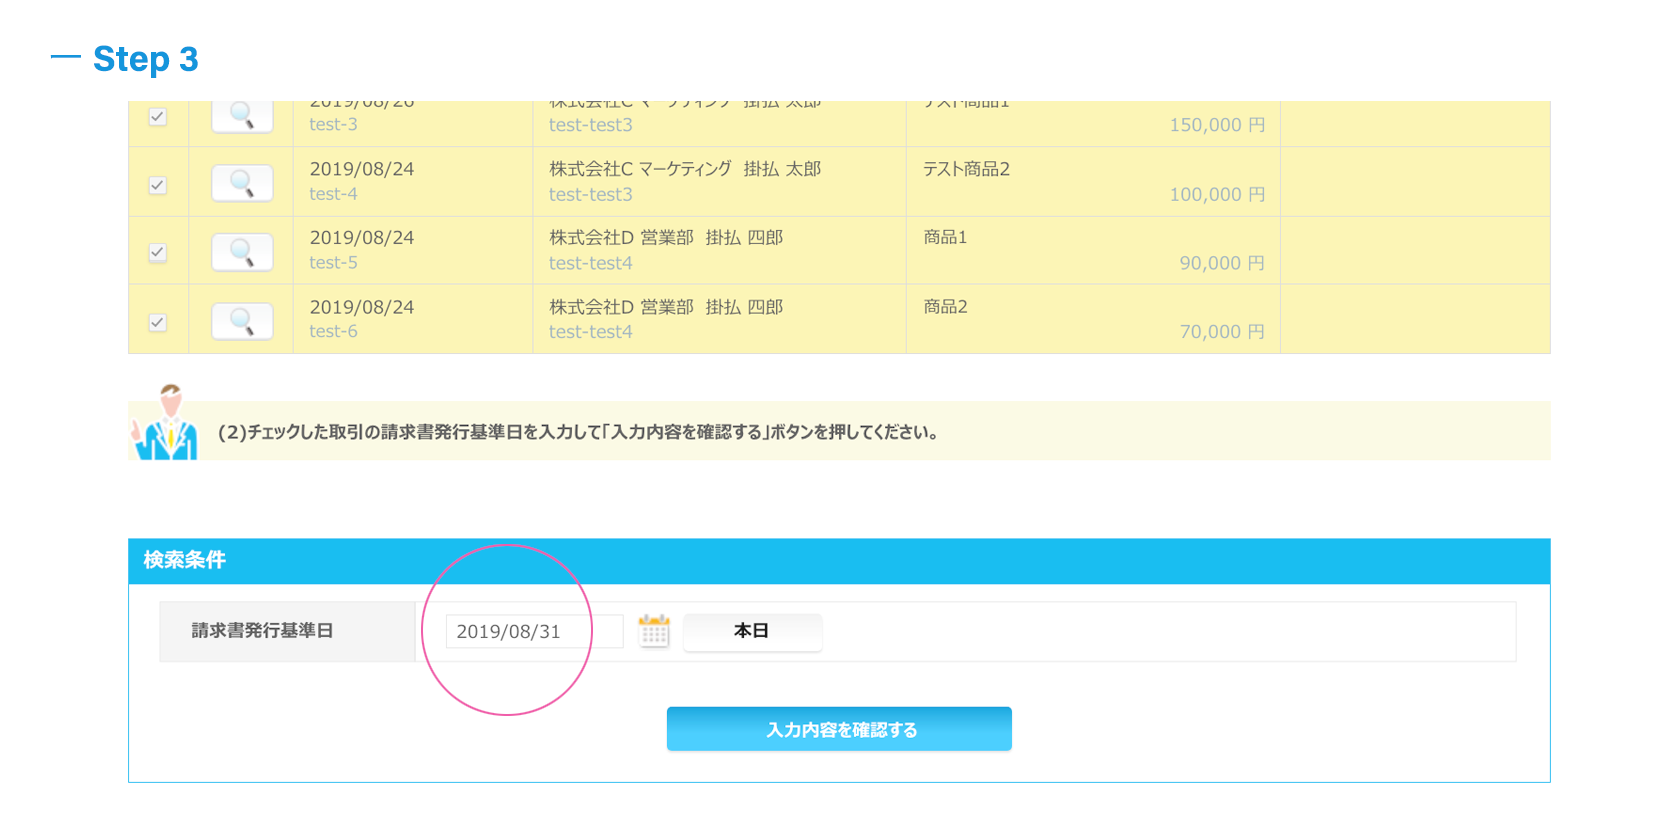The image size is (1680, 828).
Task: Toggle checkbox on test-6 row
Action: tap(157, 322)
